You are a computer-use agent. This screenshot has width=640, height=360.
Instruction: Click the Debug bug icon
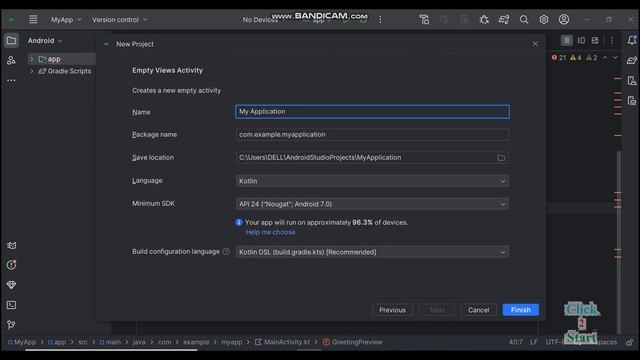484,20
